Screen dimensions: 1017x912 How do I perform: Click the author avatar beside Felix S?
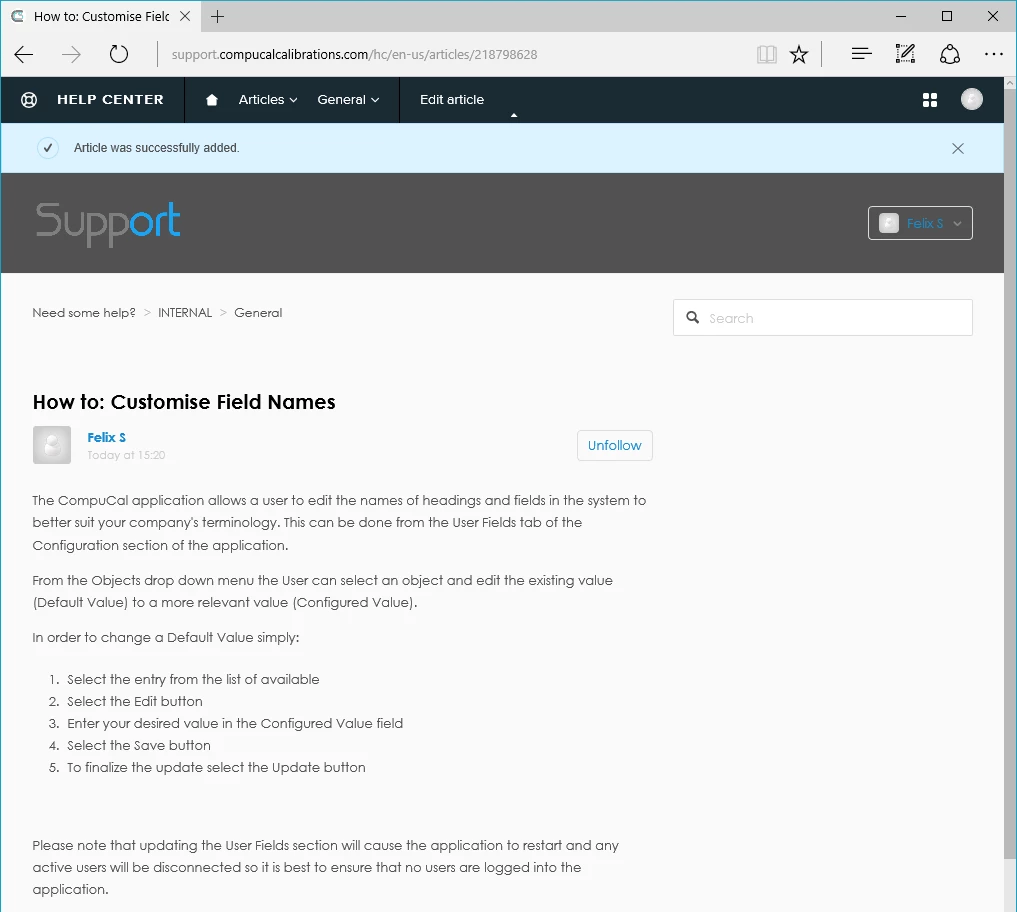pos(52,445)
